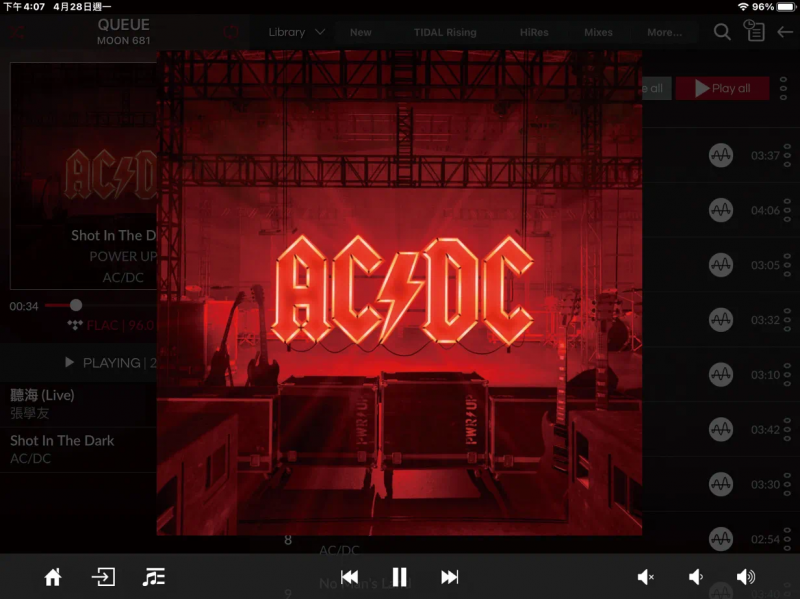The height and width of the screenshot is (599, 800).
Task: Open the music playlist queue icon
Action: tap(153, 577)
